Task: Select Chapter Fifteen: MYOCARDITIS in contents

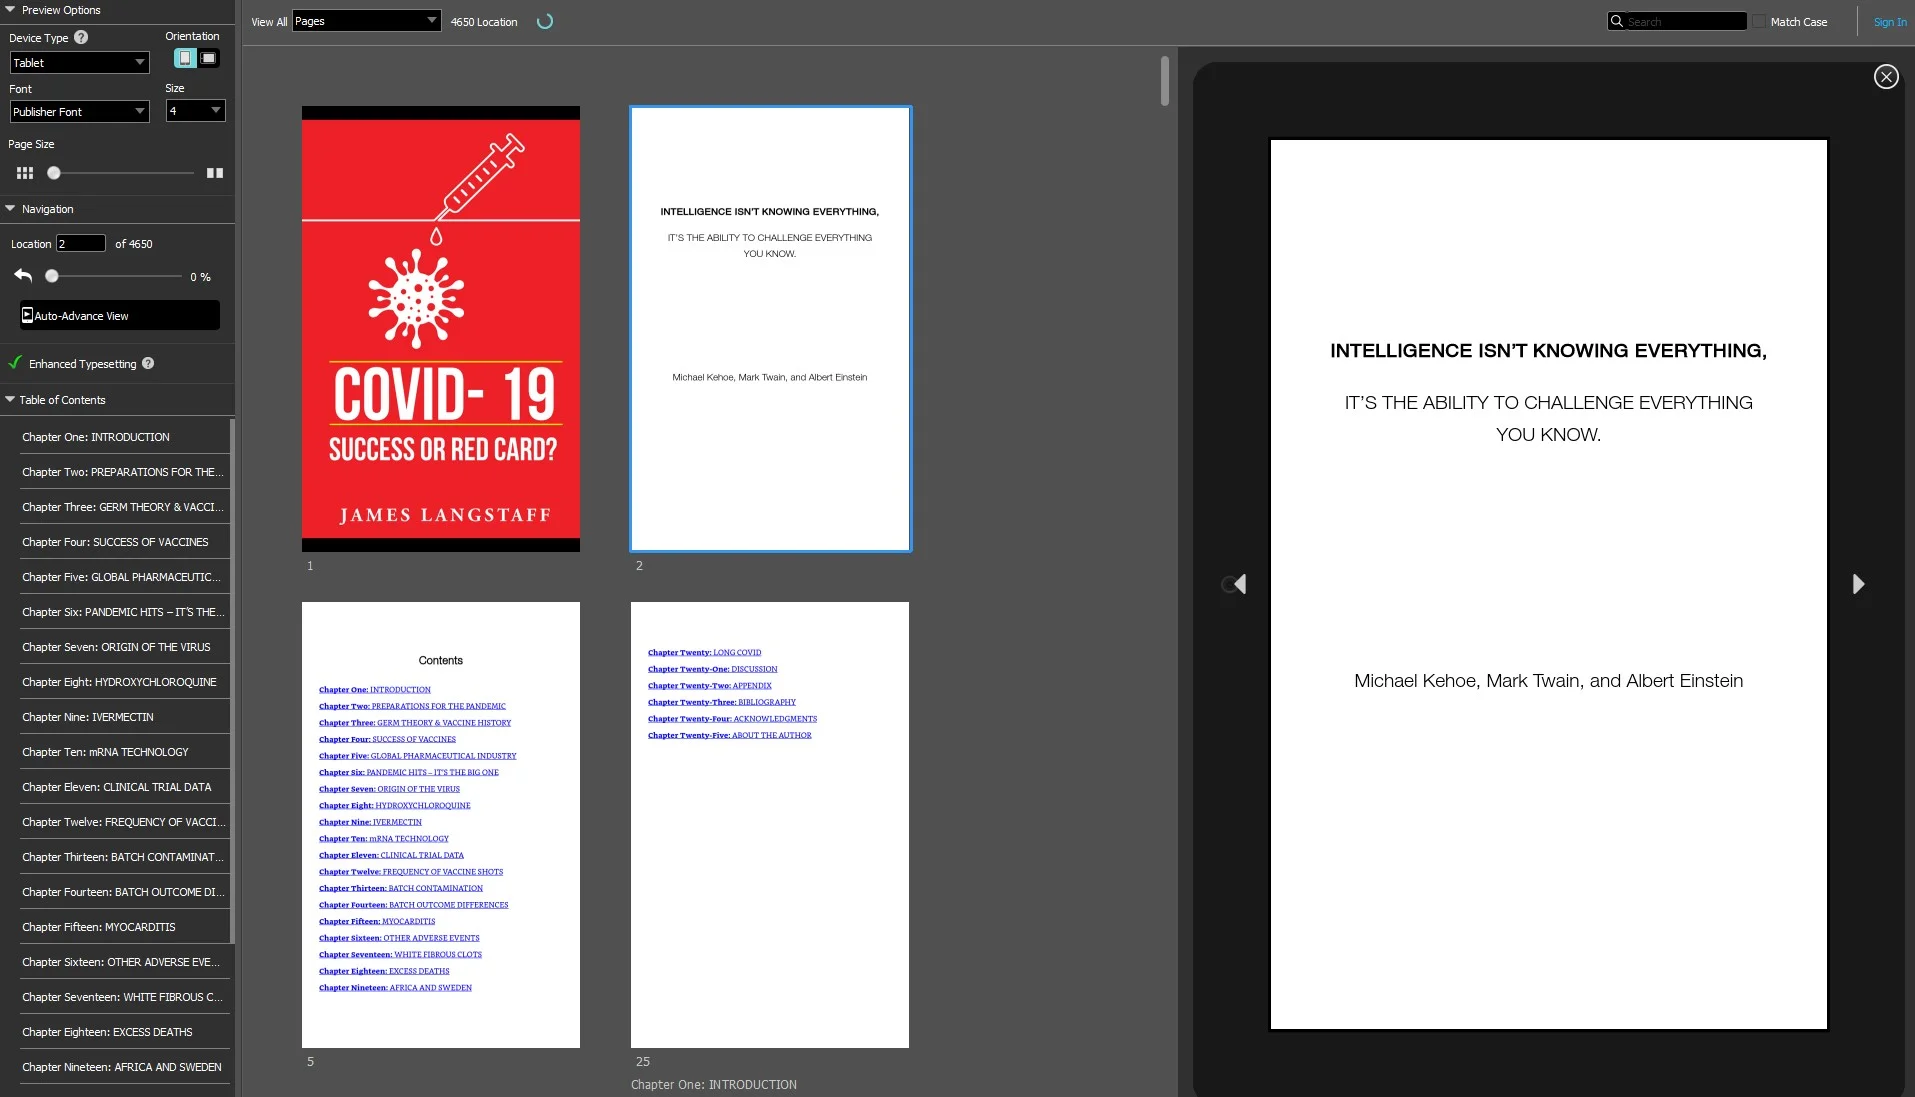Action: tap(99, 927)
